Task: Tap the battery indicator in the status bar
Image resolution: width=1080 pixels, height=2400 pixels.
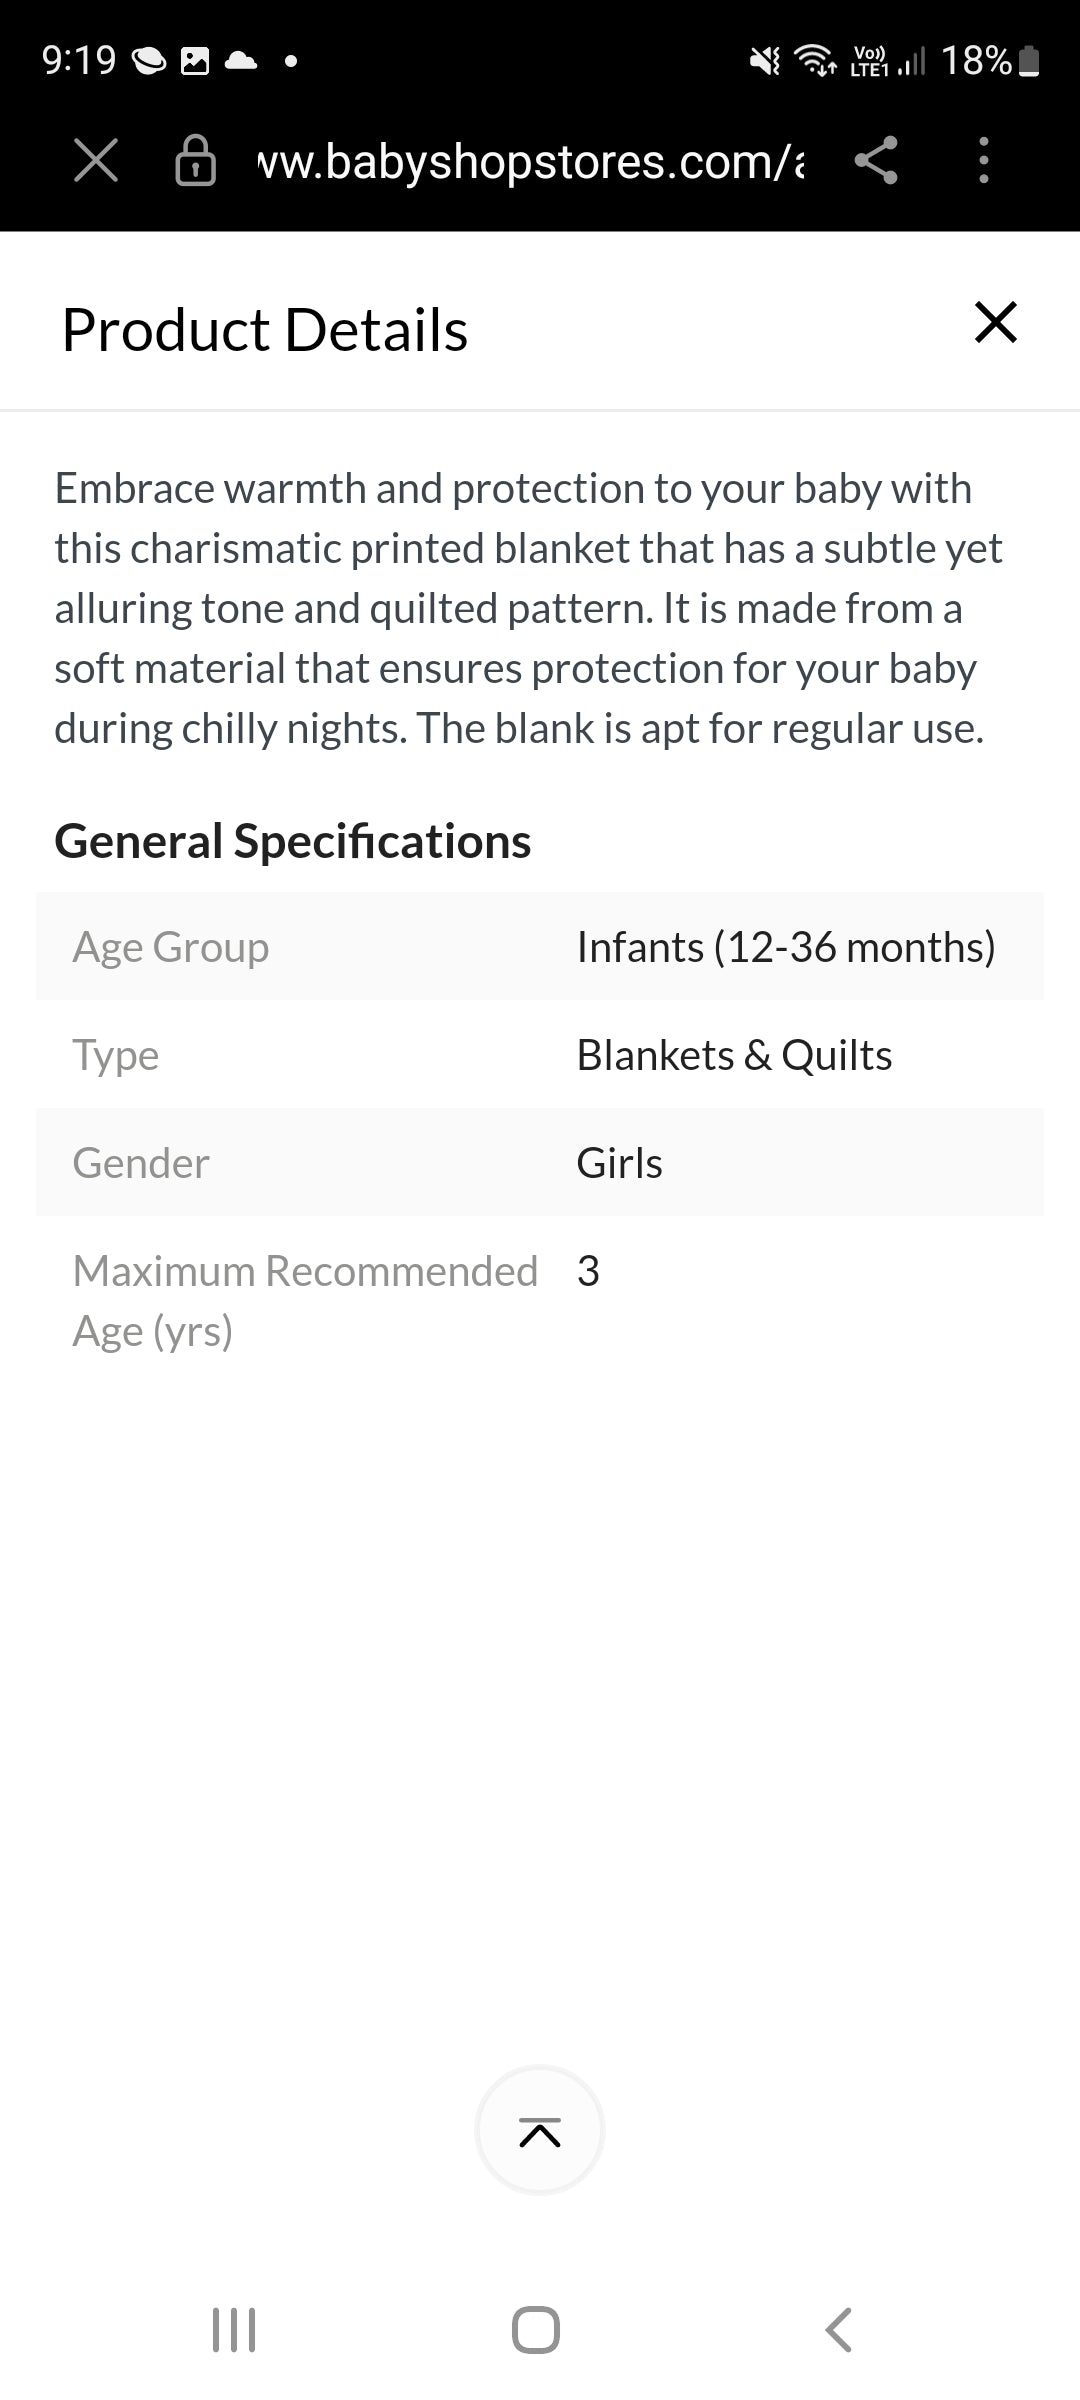Action: point(1028,62)
